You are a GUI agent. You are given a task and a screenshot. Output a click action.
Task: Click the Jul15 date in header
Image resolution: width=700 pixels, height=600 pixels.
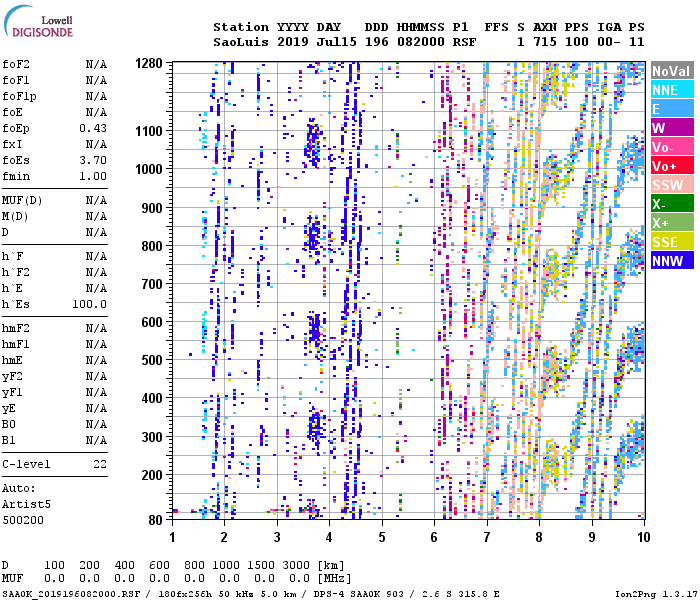point(337,42)
